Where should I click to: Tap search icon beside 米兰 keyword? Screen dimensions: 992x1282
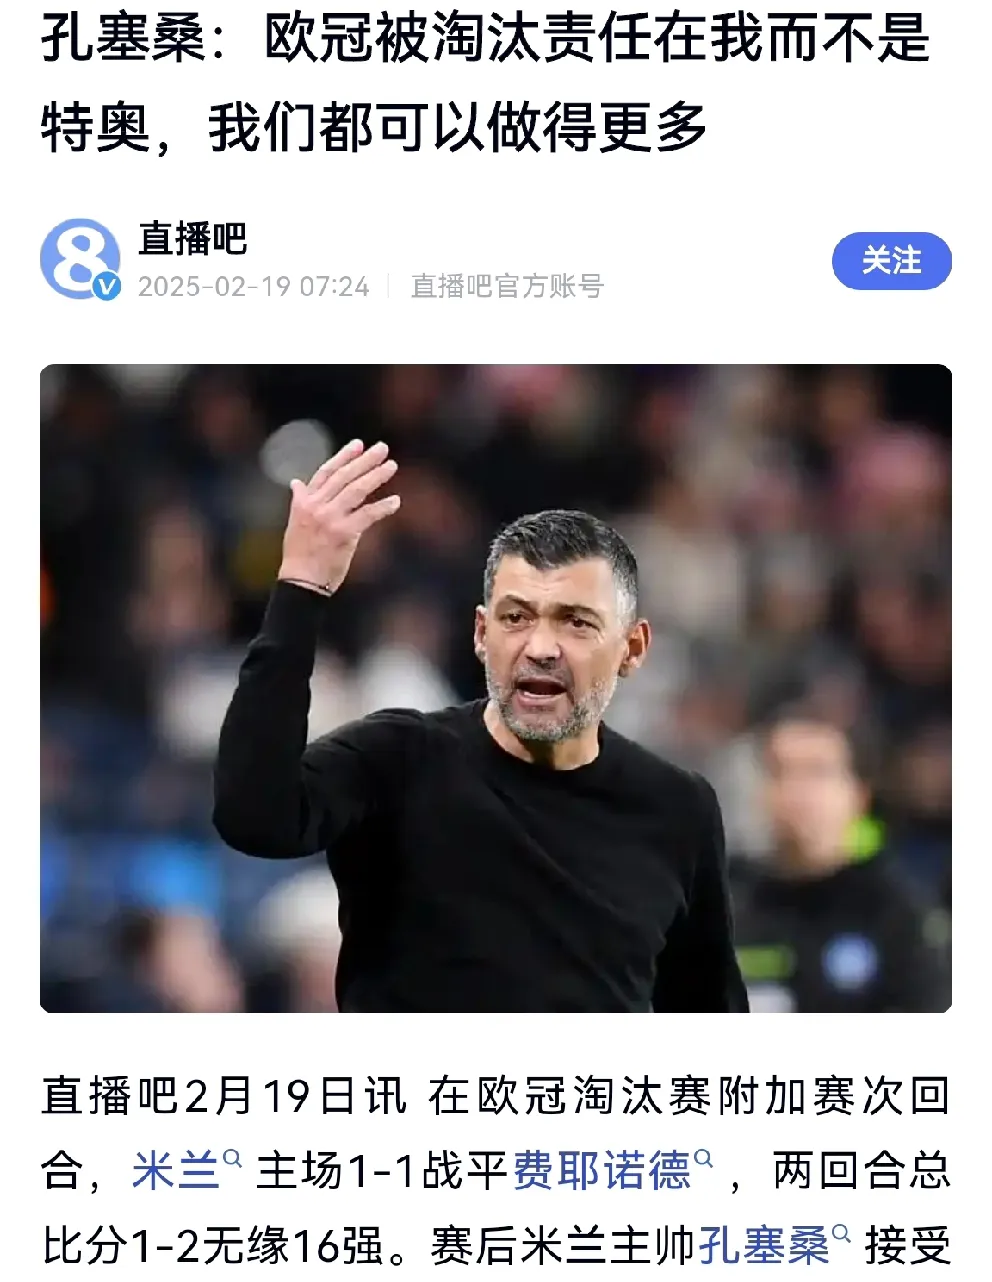233,1159
